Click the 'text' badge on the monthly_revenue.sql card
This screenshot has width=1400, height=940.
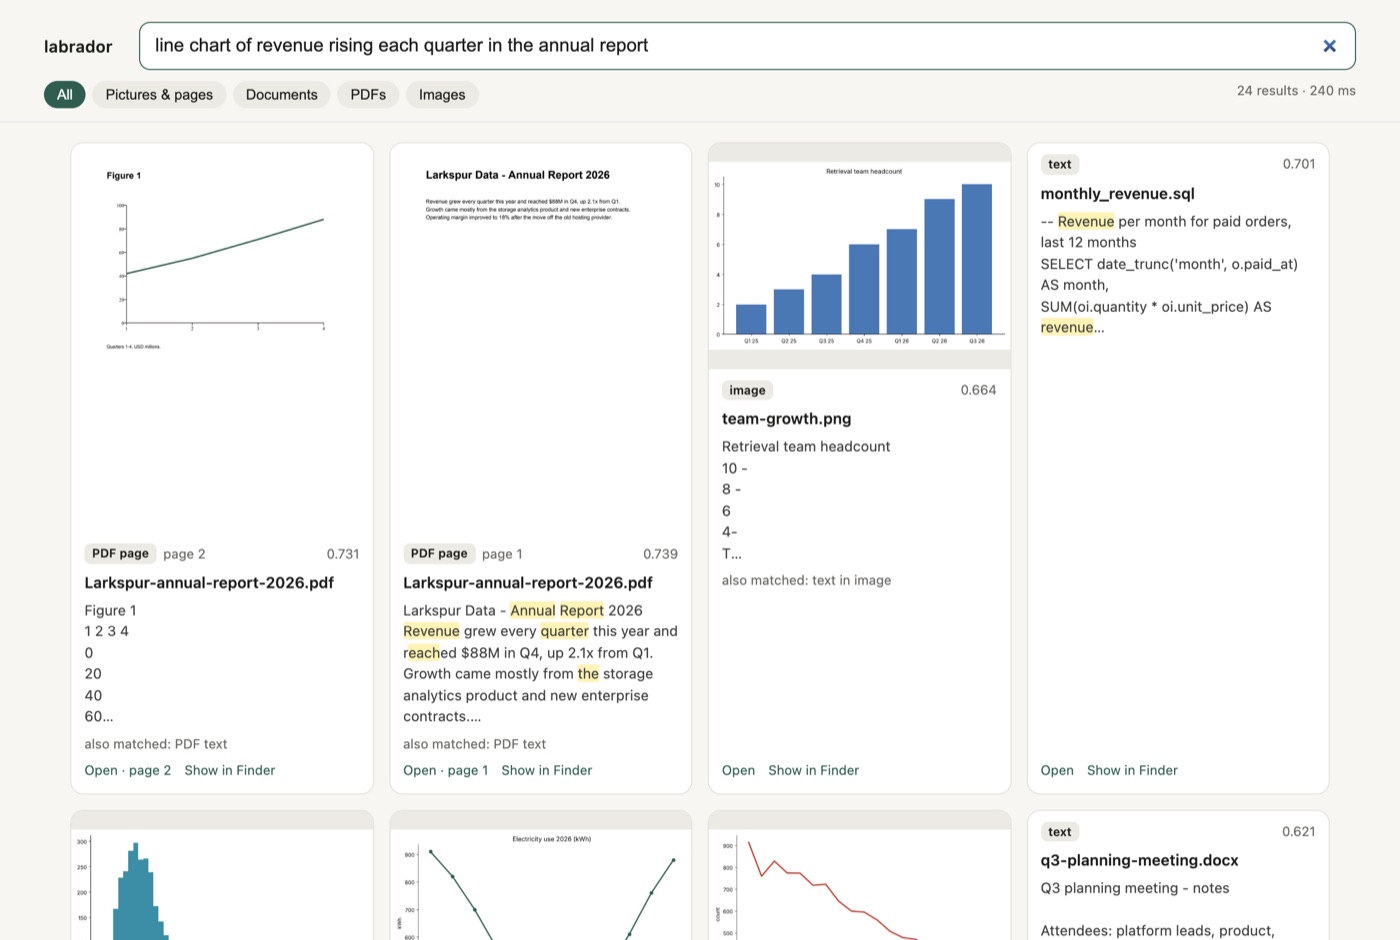pyautogui.click(x=1060, y=164)
